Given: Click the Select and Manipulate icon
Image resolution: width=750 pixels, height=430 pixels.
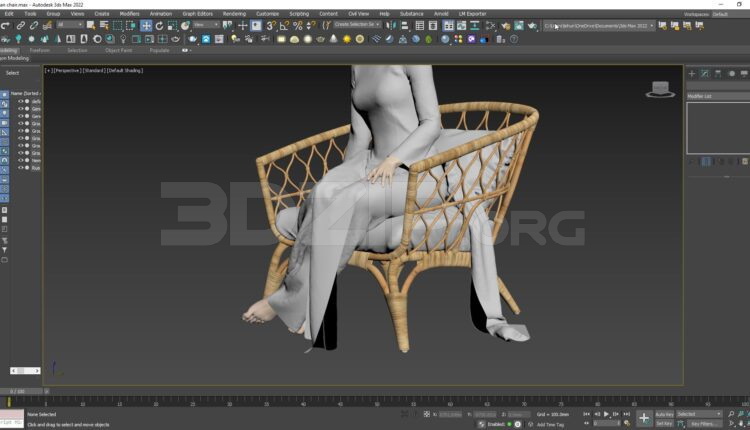Looking at the screenshot, I should pos(243,25).
